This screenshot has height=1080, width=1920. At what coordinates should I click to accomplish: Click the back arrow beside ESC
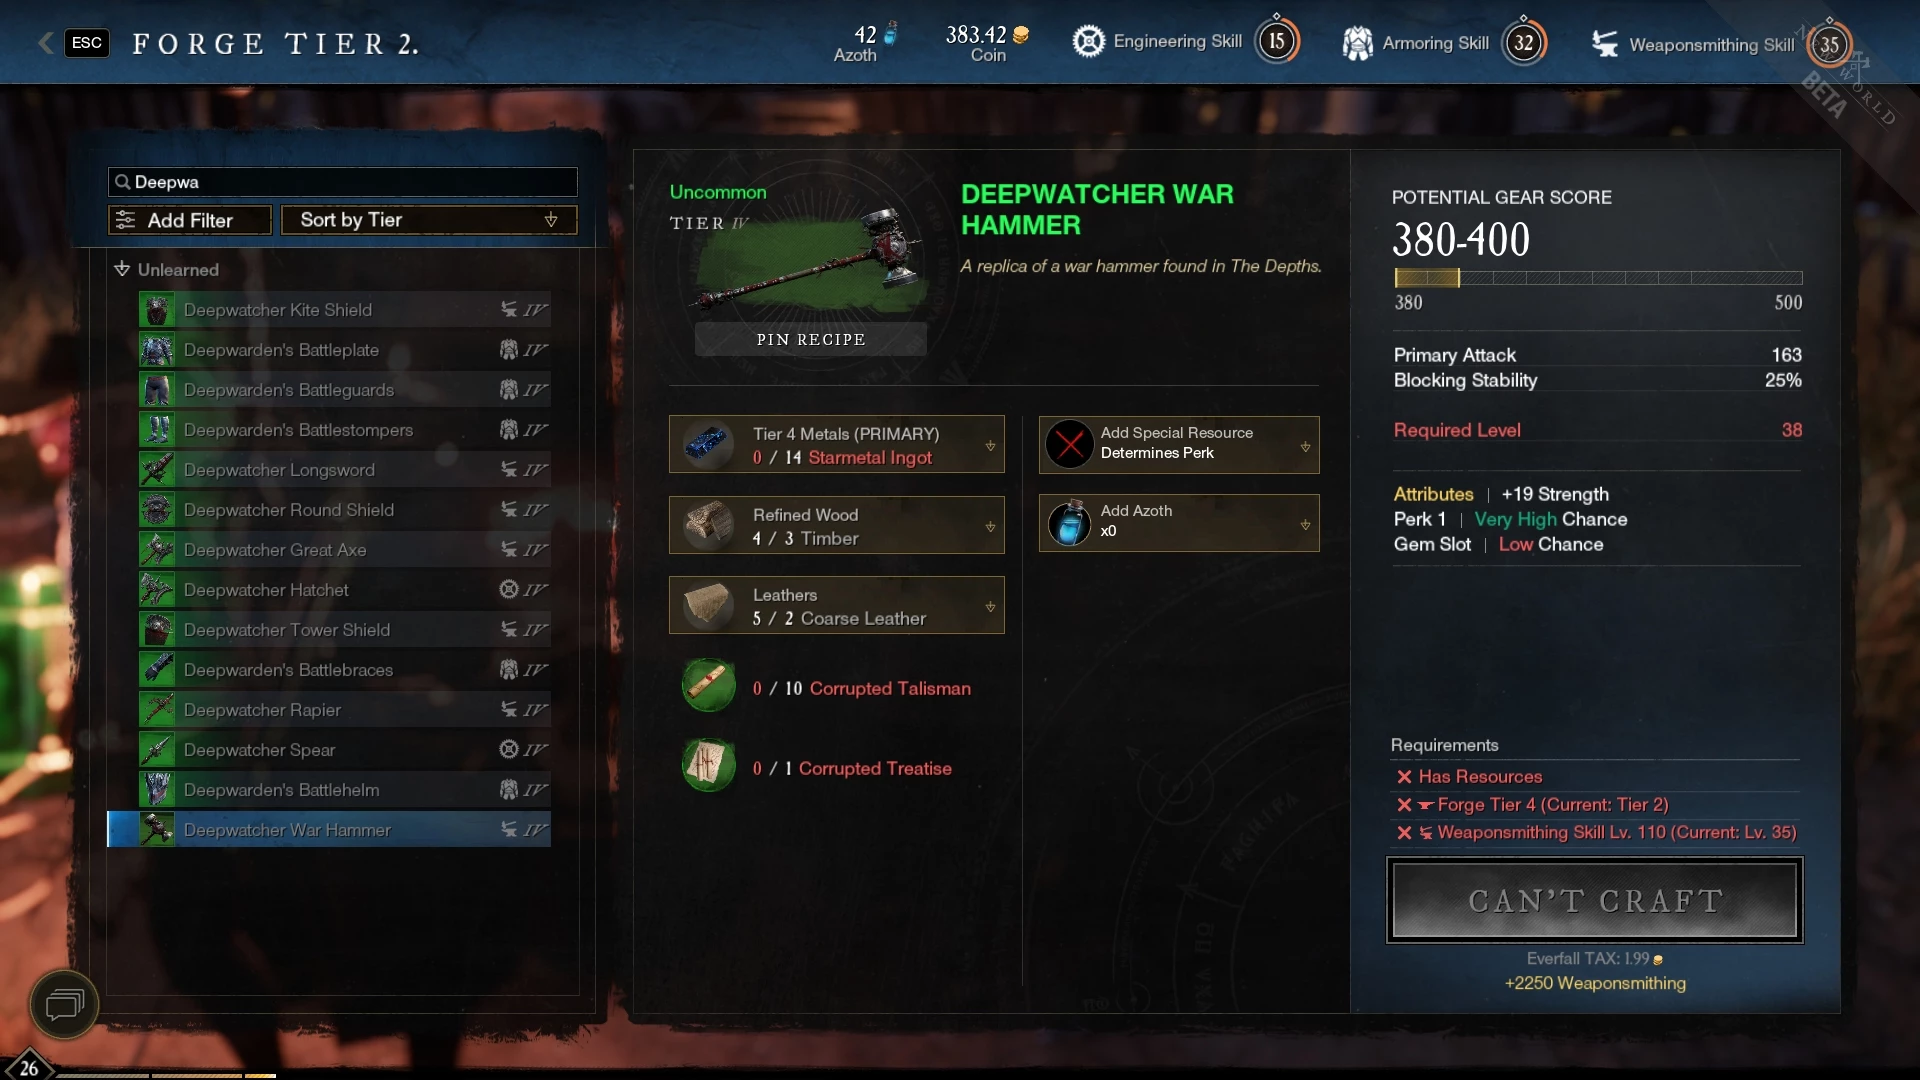click(x=45, y=42)
